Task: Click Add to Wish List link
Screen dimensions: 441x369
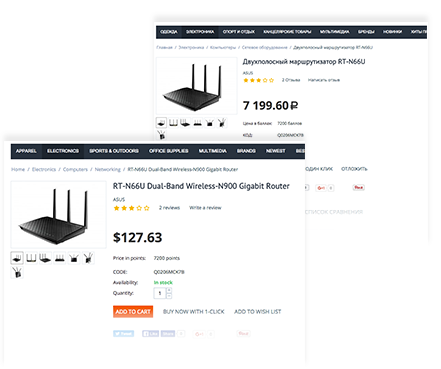Action: (x=258, y=312)
